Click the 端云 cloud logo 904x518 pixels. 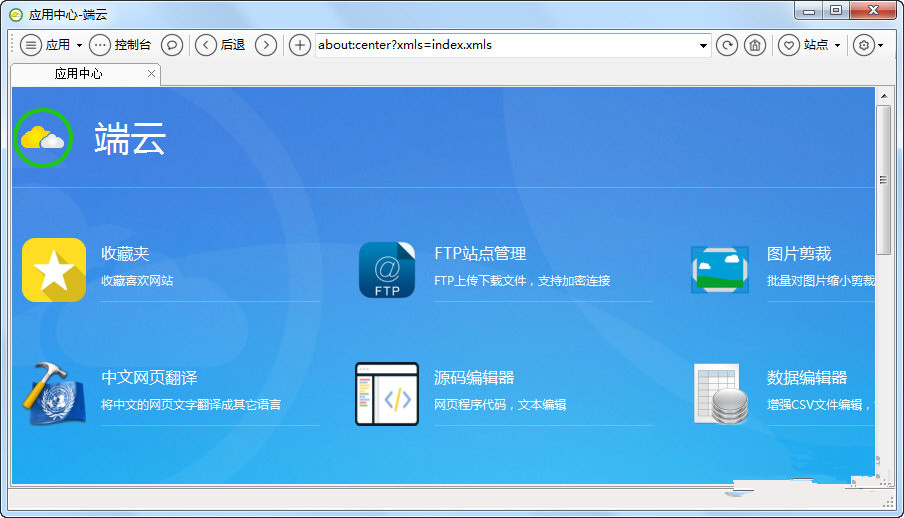(x=43, y=138)
